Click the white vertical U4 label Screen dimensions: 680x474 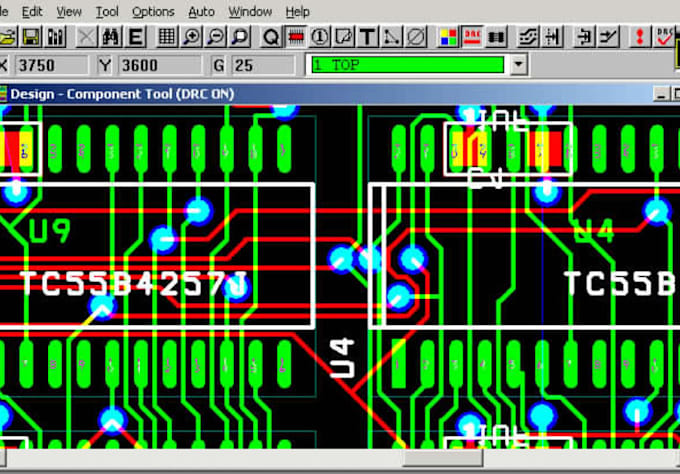[342, 358]
